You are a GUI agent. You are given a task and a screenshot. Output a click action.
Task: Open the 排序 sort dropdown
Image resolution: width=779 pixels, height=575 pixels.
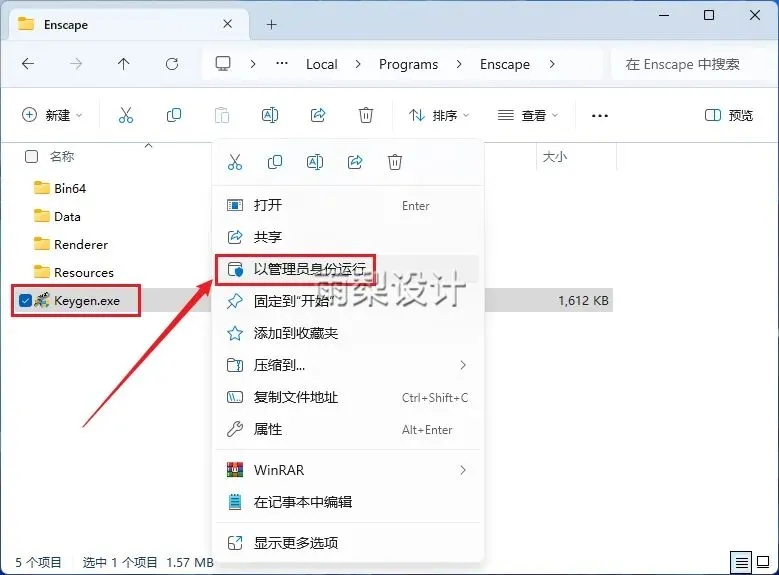coord(439,115)
